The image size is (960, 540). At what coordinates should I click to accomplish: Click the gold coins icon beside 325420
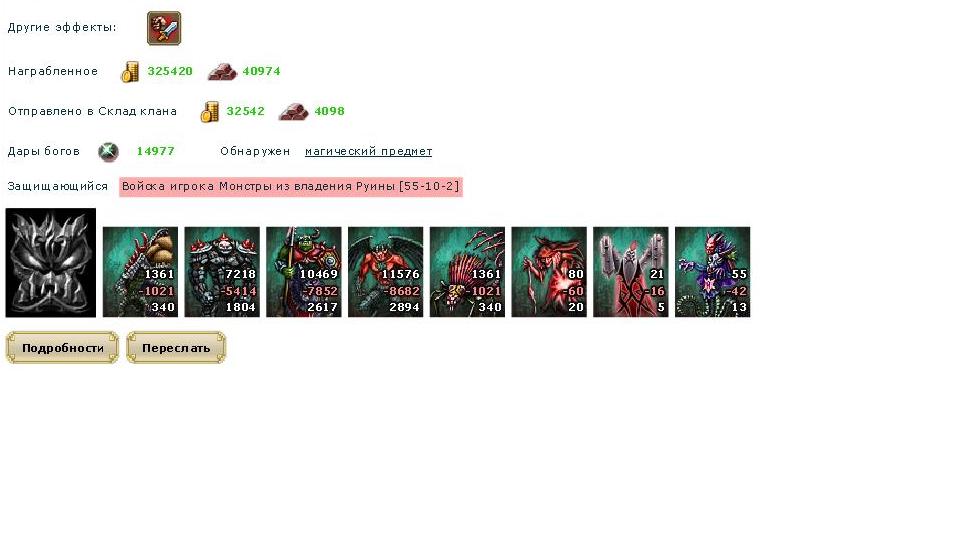tap(130, 72)
